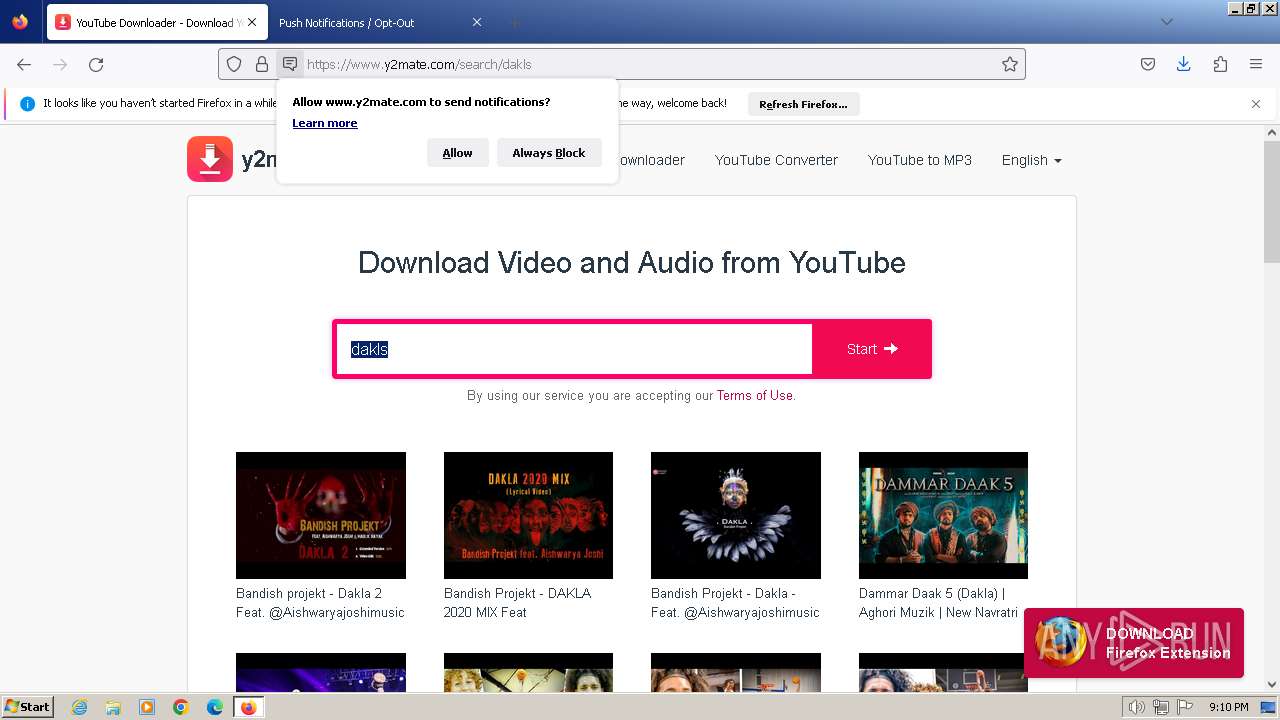Image resolution: width=1280 pixels, height=720 pixels.
Task: Click the site security padlock icon
Action: point(262,64)
